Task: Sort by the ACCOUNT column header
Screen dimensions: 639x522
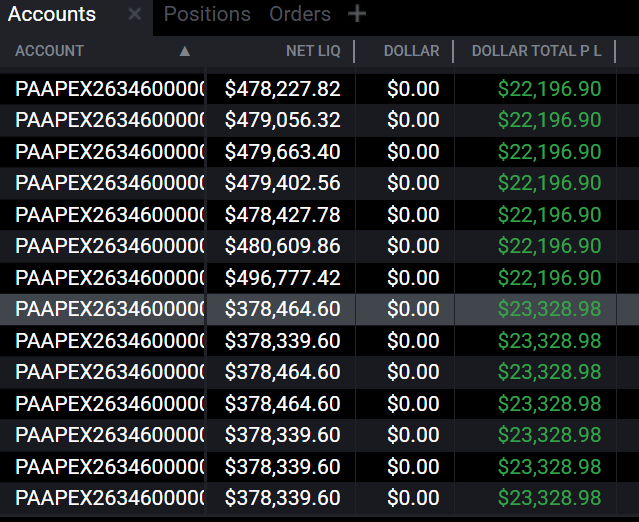Action: coord(50,51)
